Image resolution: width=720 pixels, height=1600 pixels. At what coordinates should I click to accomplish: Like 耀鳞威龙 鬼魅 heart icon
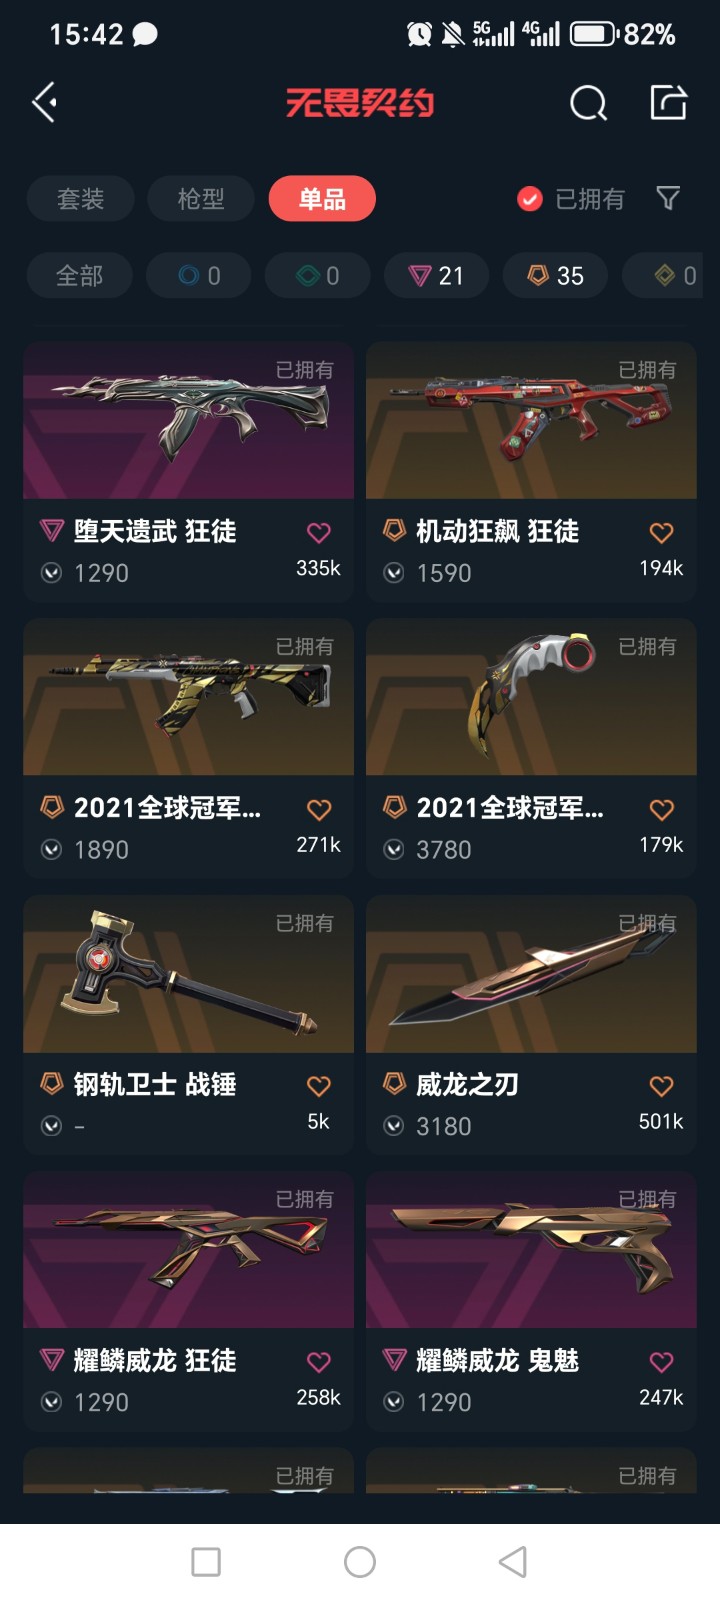coord(661,1362)
